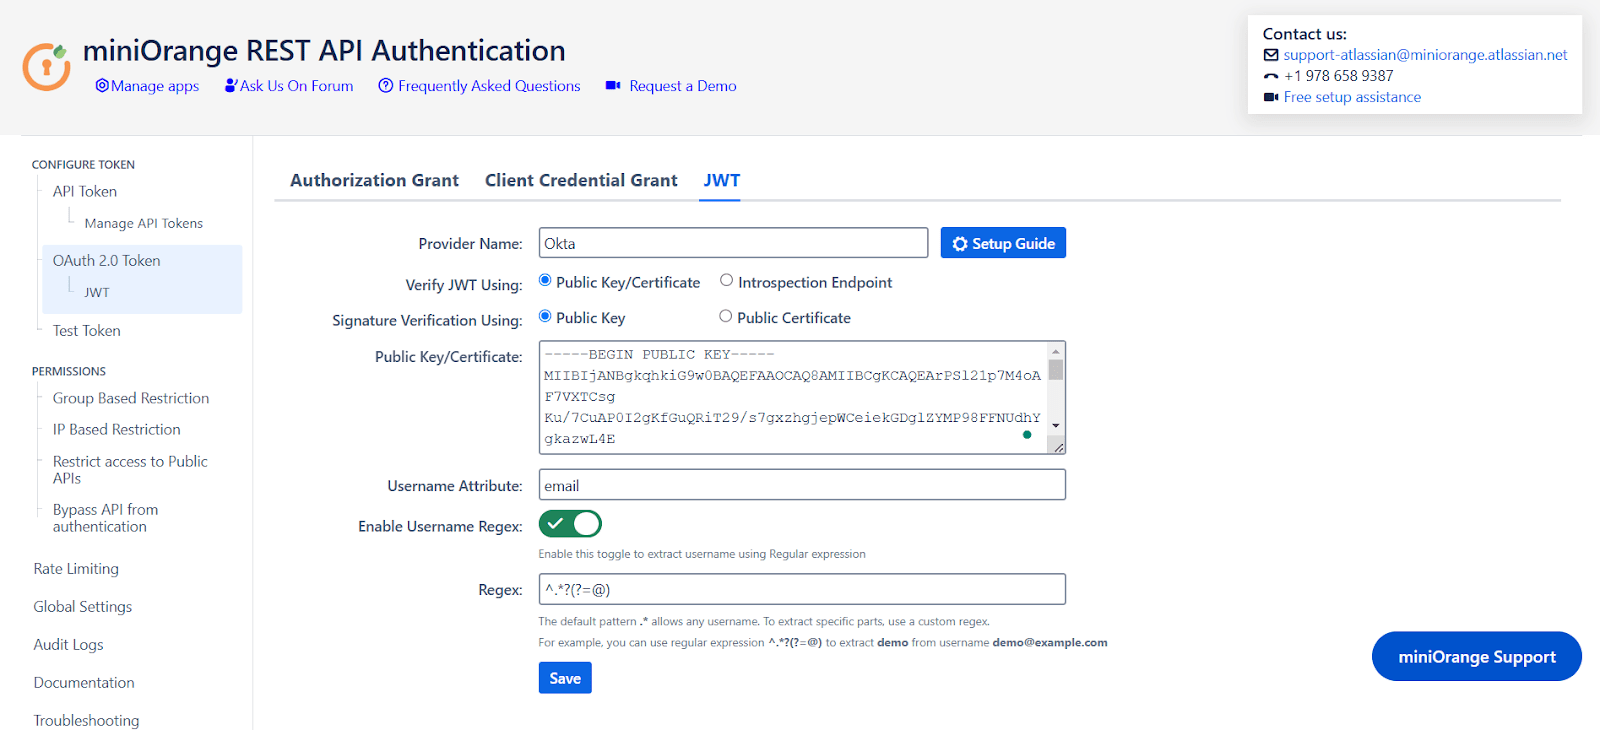1600x730 pixels.
Task: Open Group Based Restriction settings
Action: click(131, 398)
